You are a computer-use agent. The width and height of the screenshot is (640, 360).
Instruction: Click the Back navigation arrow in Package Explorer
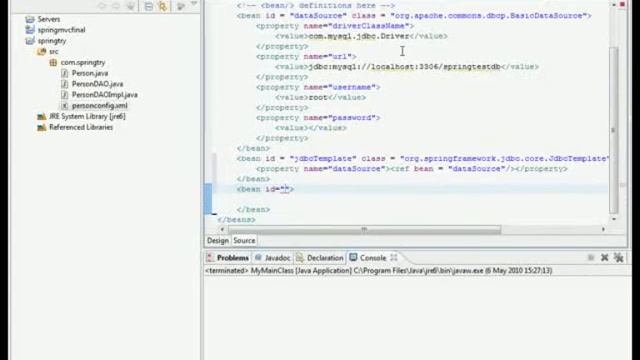click(102, 6)
